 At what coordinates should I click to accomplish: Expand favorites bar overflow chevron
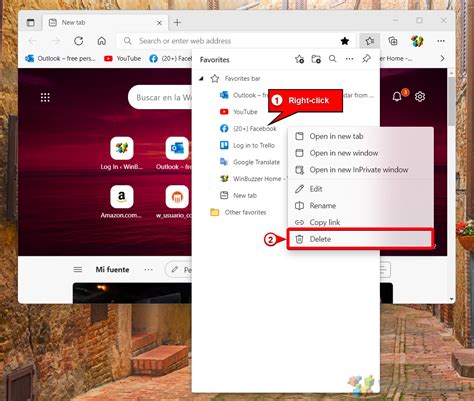click(442, 58)
